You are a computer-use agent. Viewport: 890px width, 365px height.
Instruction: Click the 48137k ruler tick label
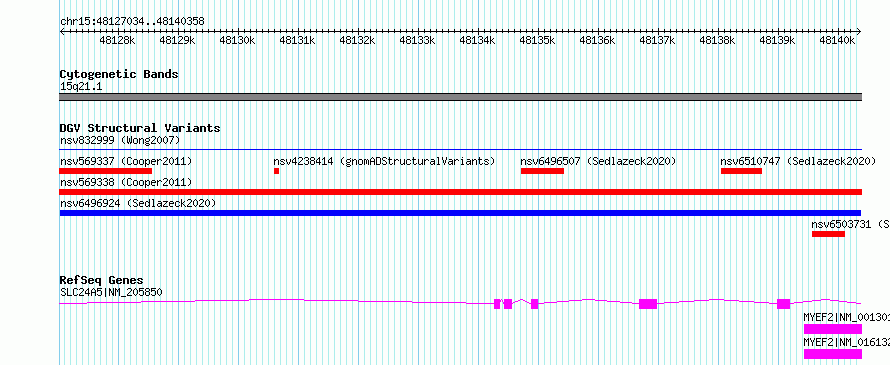(657, 41)
